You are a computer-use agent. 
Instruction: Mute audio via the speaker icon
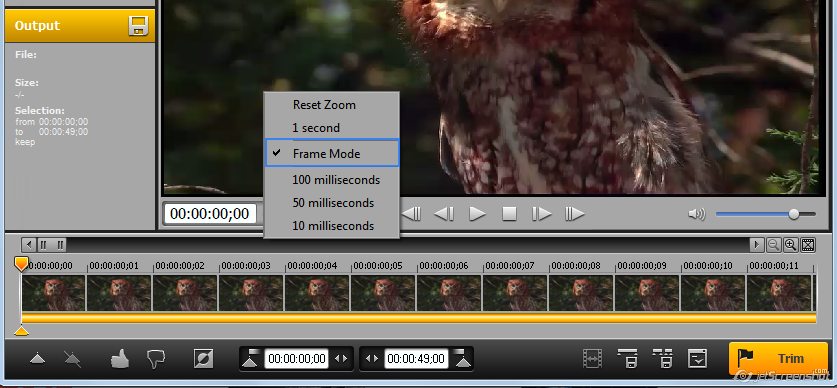(697, 214)
